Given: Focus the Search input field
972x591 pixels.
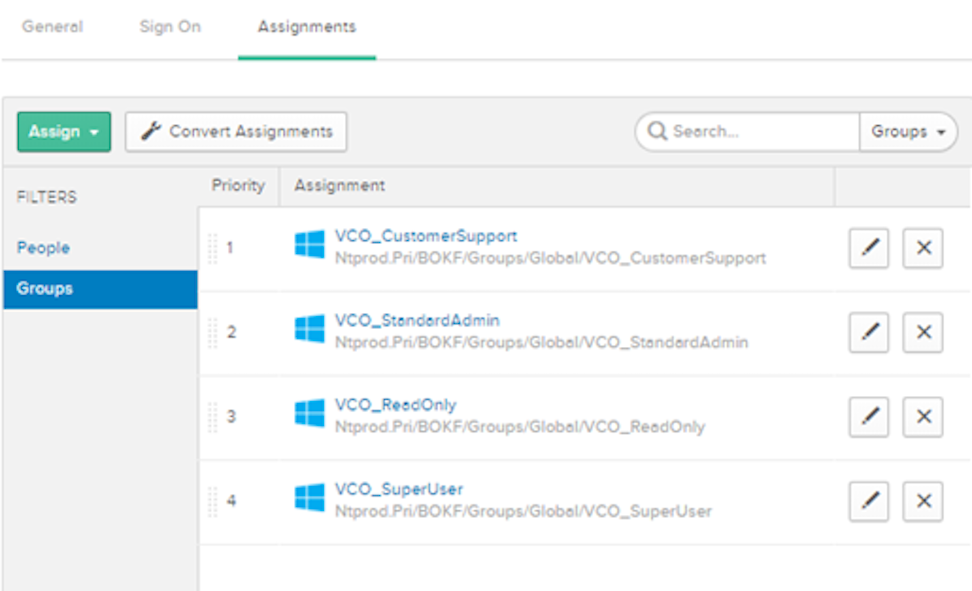Looking at the screenshot, I should [x=760, y=132].
